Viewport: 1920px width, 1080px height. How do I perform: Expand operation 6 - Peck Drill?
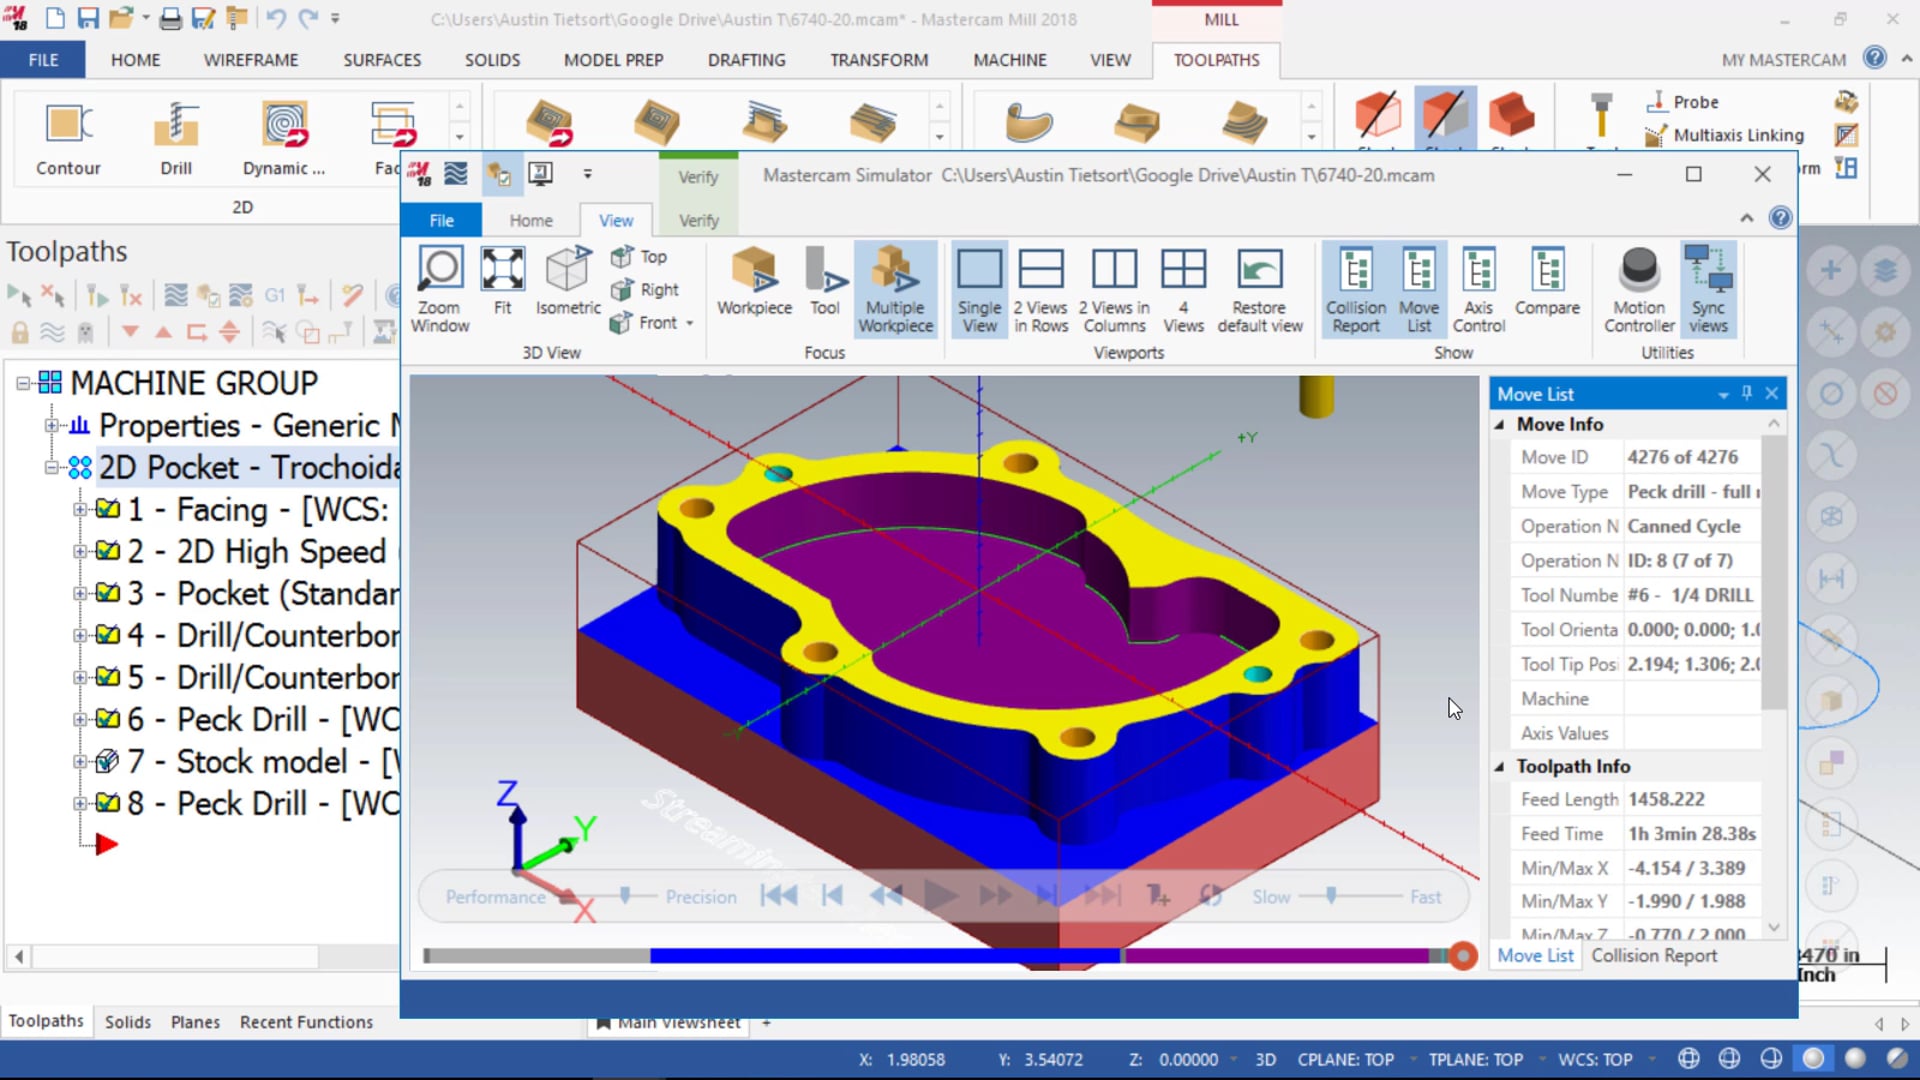click(80, 720)
